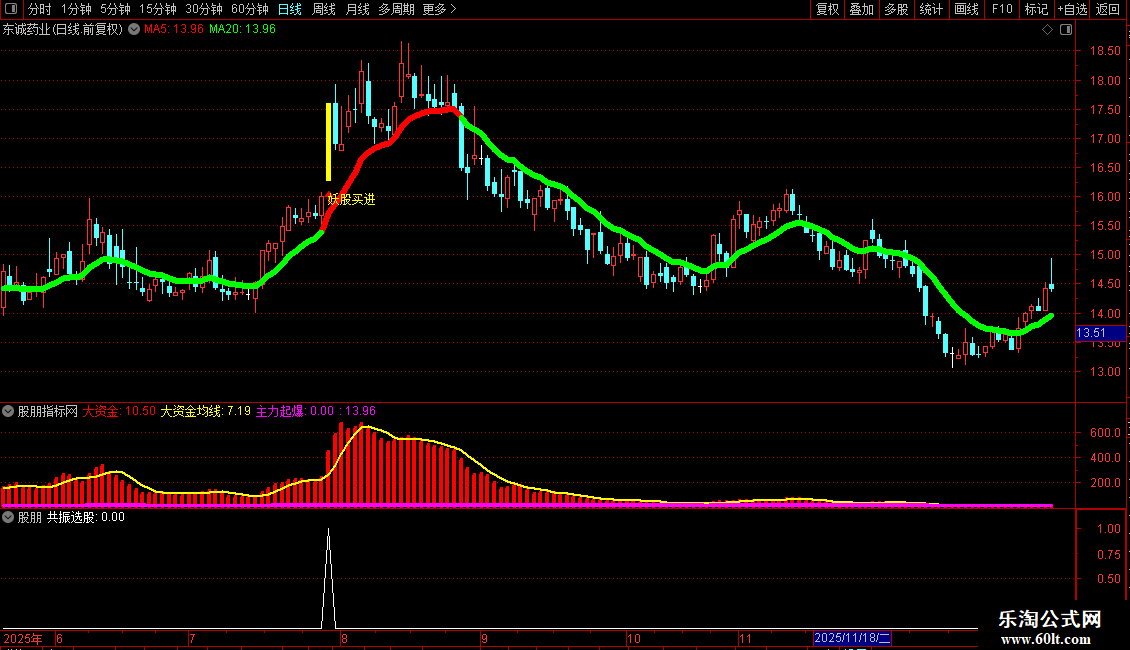Click the 1.00 axis label in bottom panel
This screenshot has width=1130, height=650.
coord(1108,529)
